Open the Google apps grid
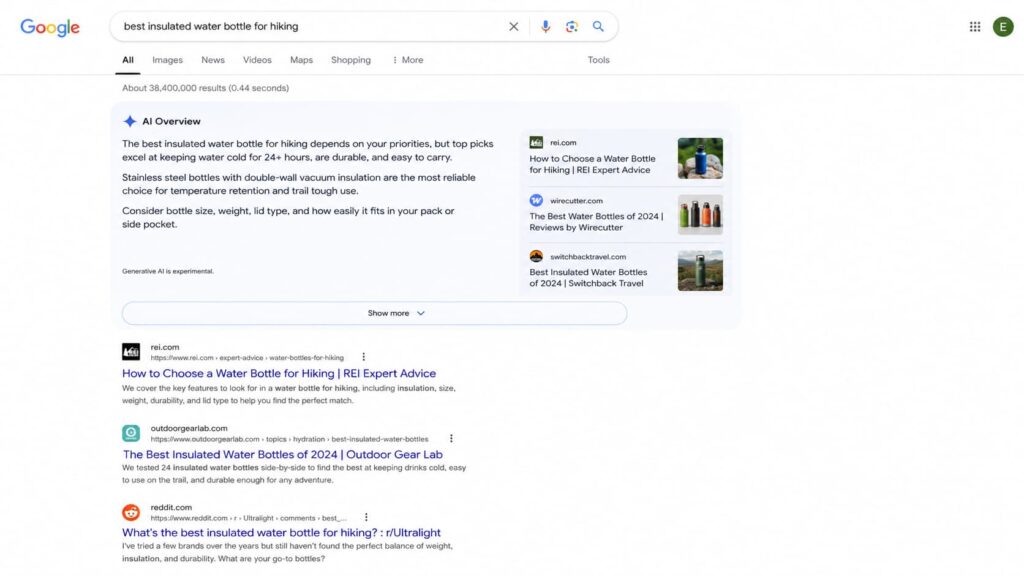1024x576 pixels. click(x=974, y=27)
